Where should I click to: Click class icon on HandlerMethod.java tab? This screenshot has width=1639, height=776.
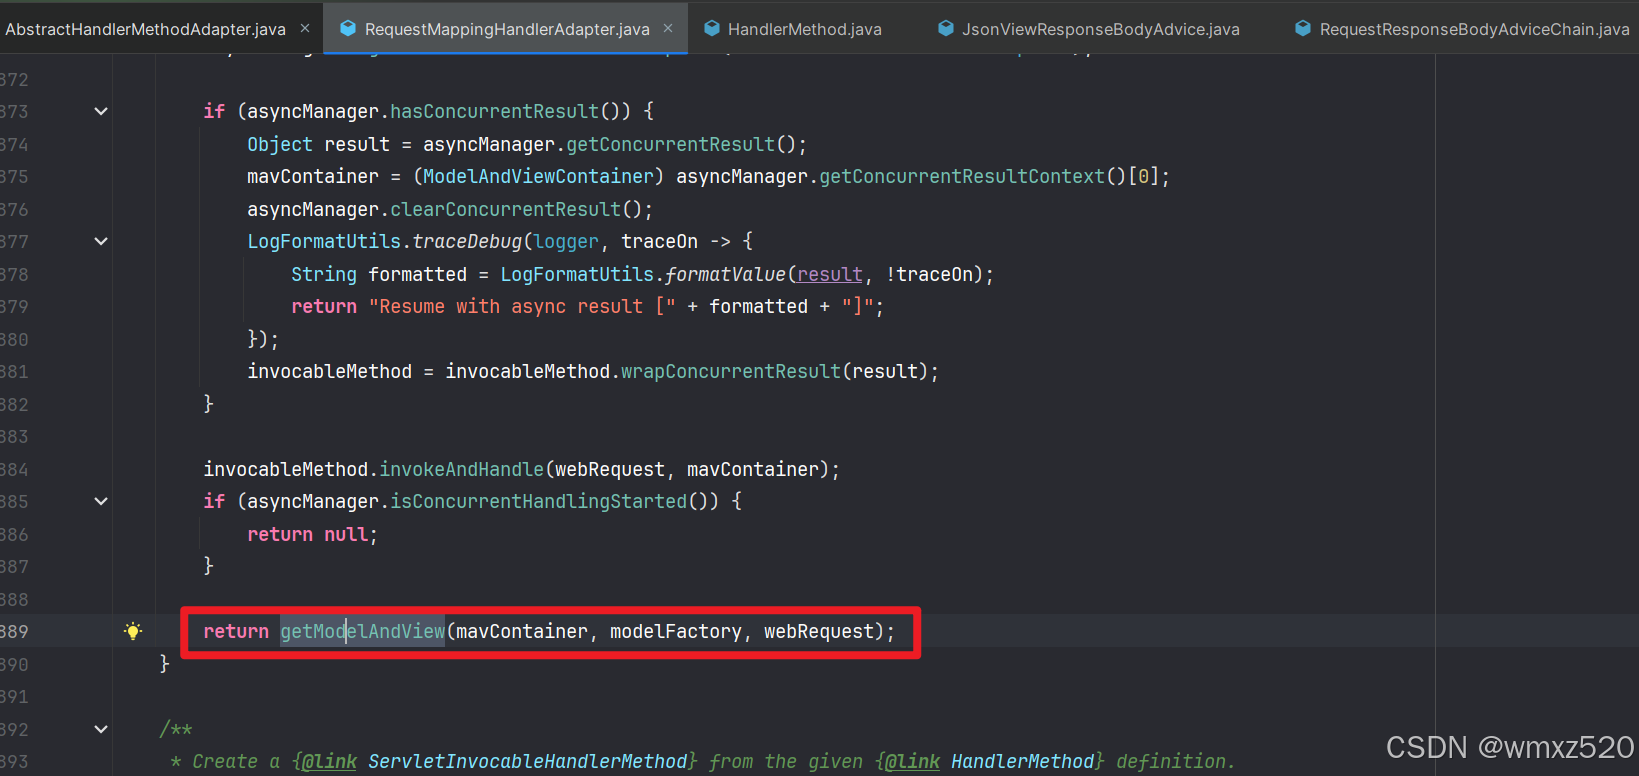click(x=712, y=29)
